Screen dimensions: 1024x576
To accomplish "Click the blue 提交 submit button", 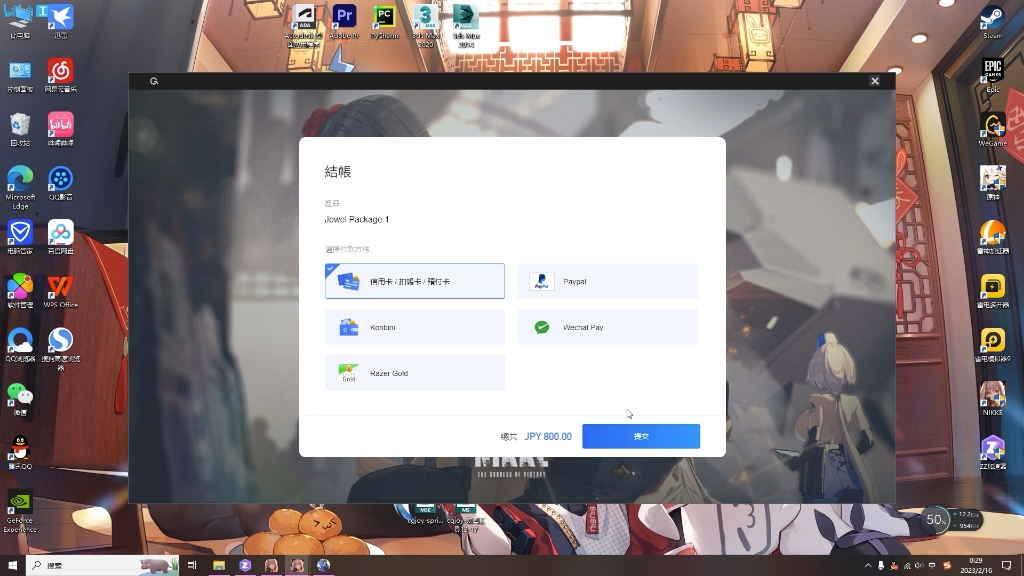I will [x=640, y=436].
